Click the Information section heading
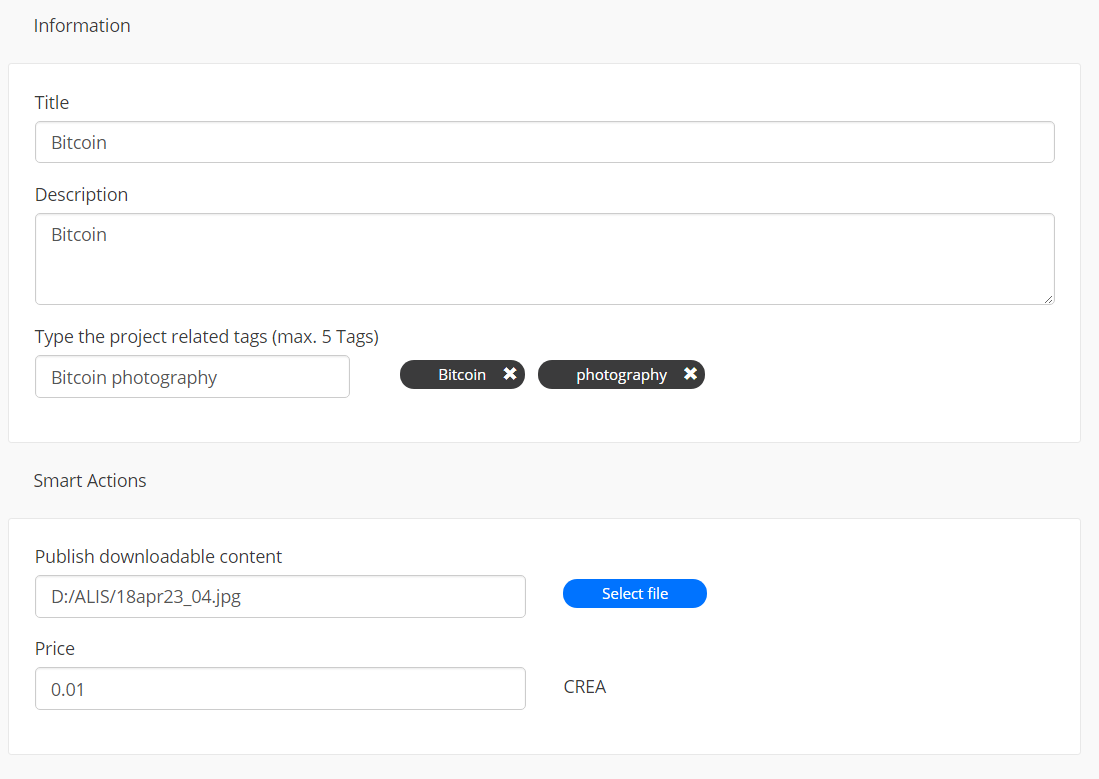The width and height of the screenshot is (1099, 779). [x=82, y=25]
